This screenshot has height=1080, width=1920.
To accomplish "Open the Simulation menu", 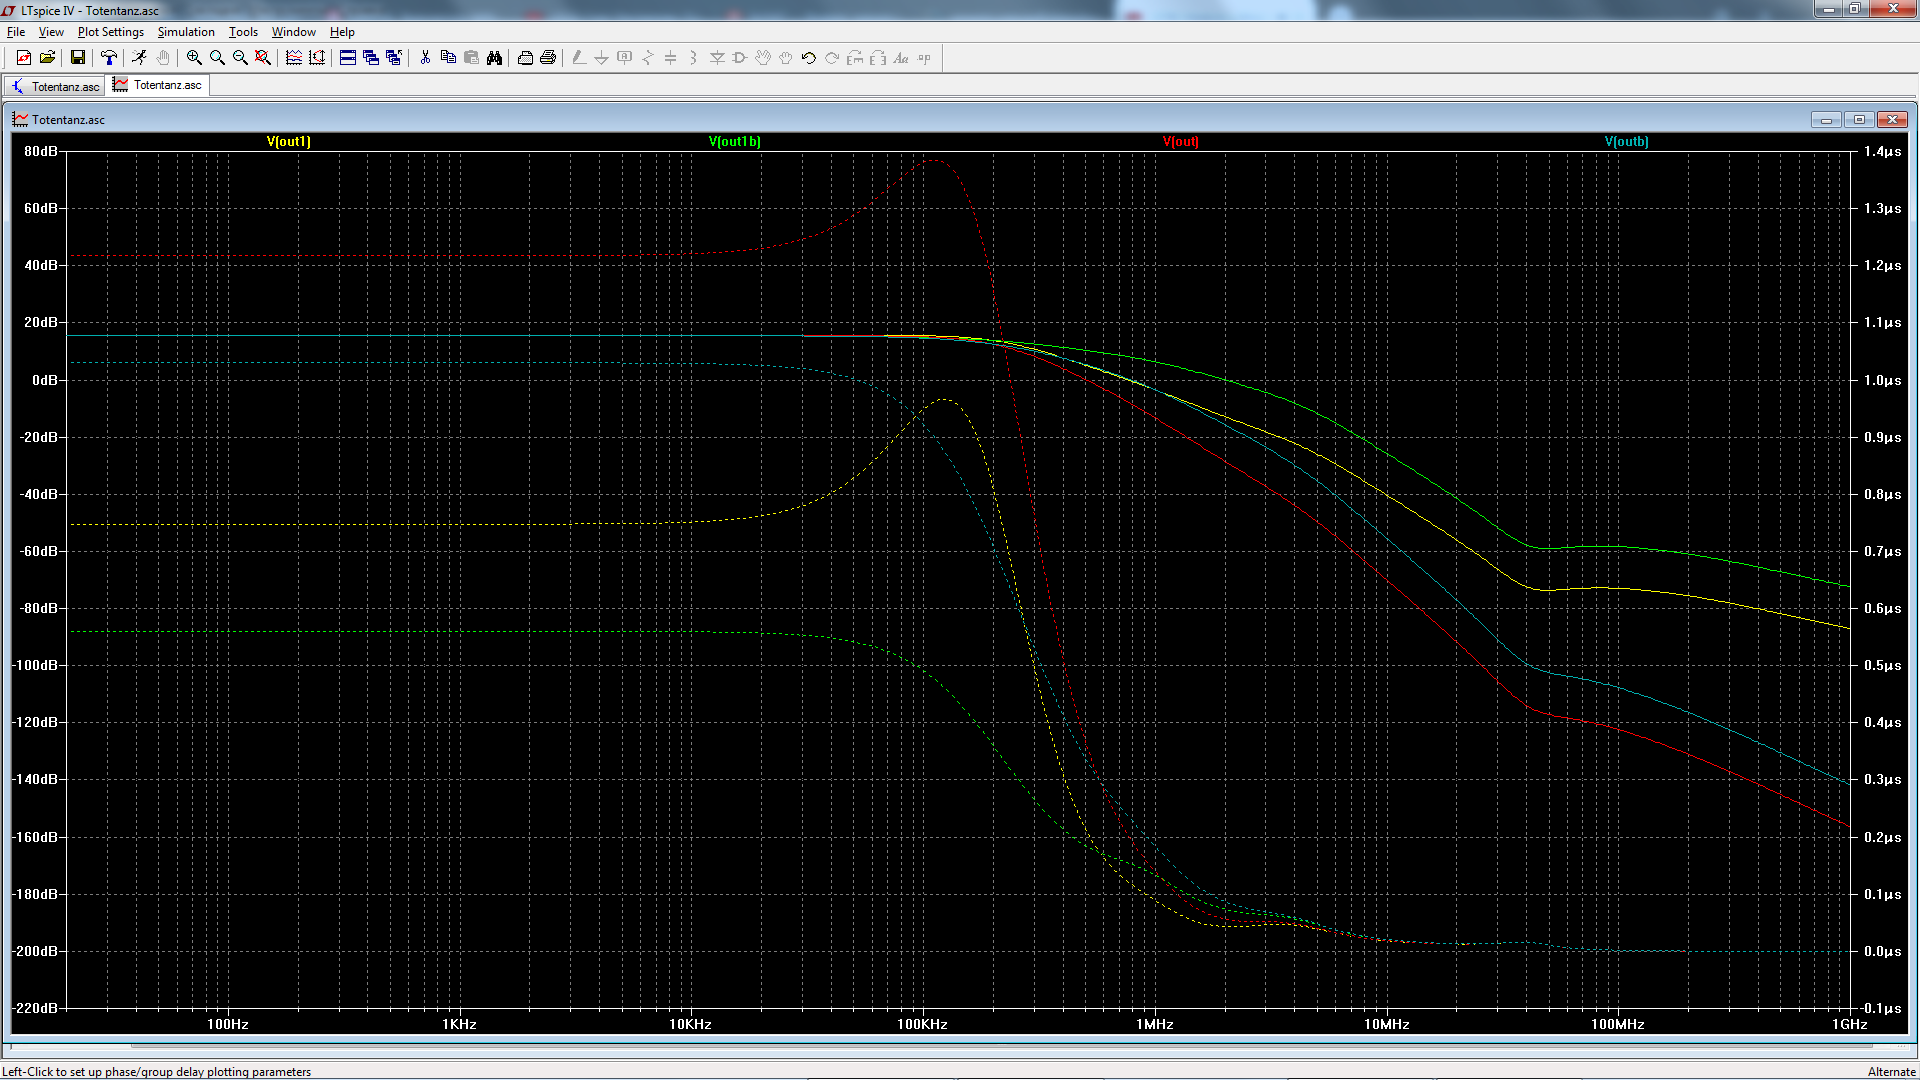I will click(186, 32).
